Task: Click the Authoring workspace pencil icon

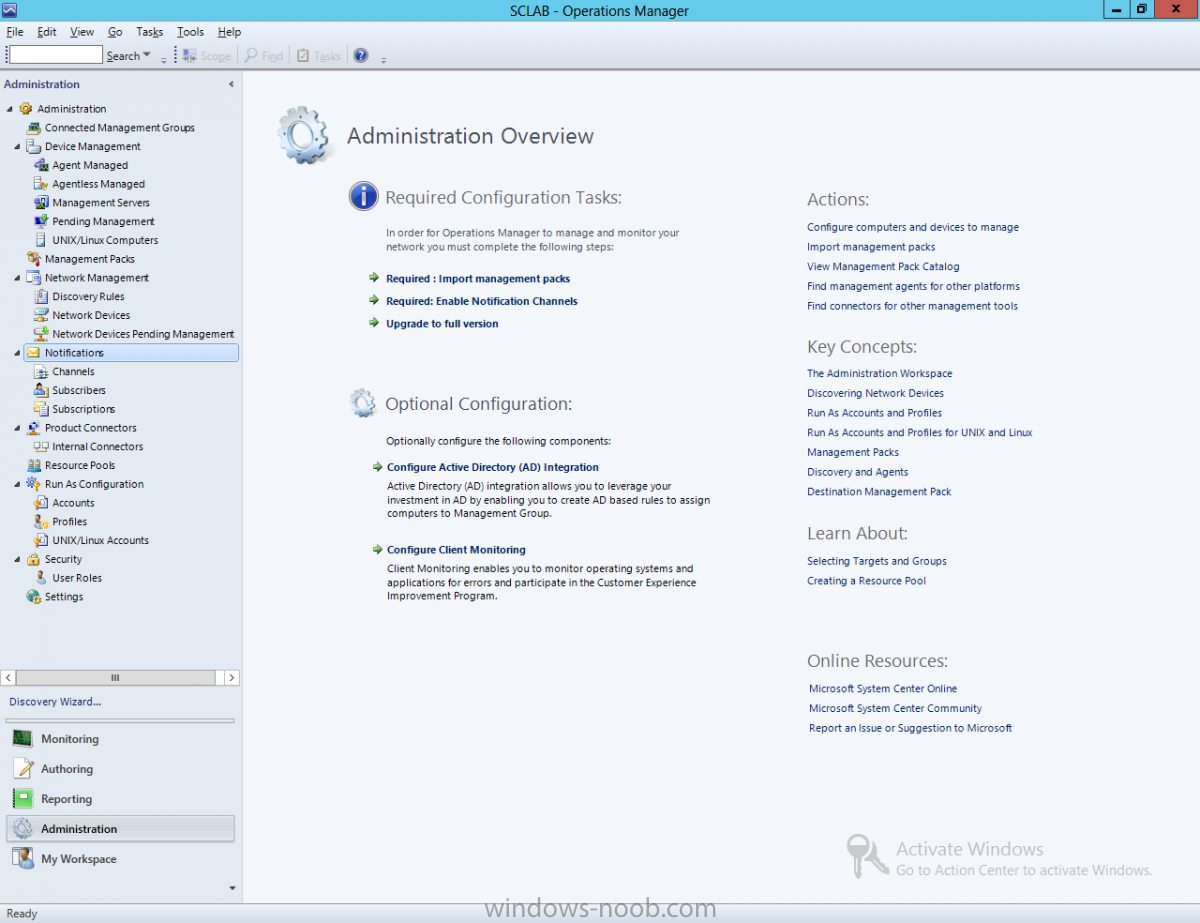Action: [22, 769]
